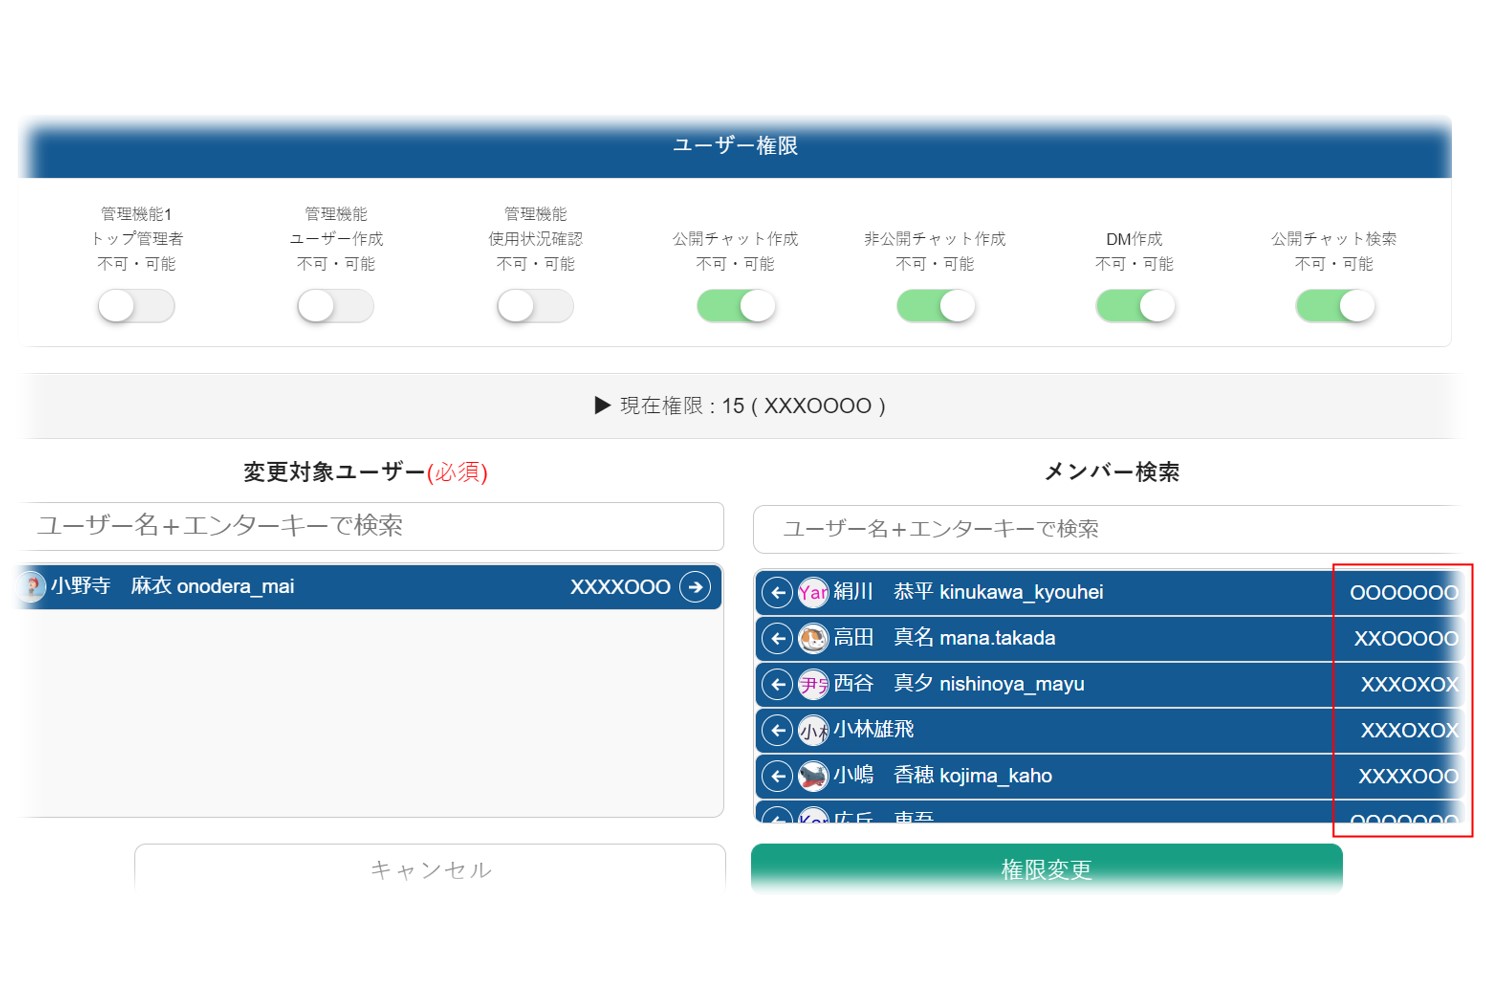Click left arrow icon beside 西谷 真夕
The image size is (1486, 1003).
click(777, 684)
